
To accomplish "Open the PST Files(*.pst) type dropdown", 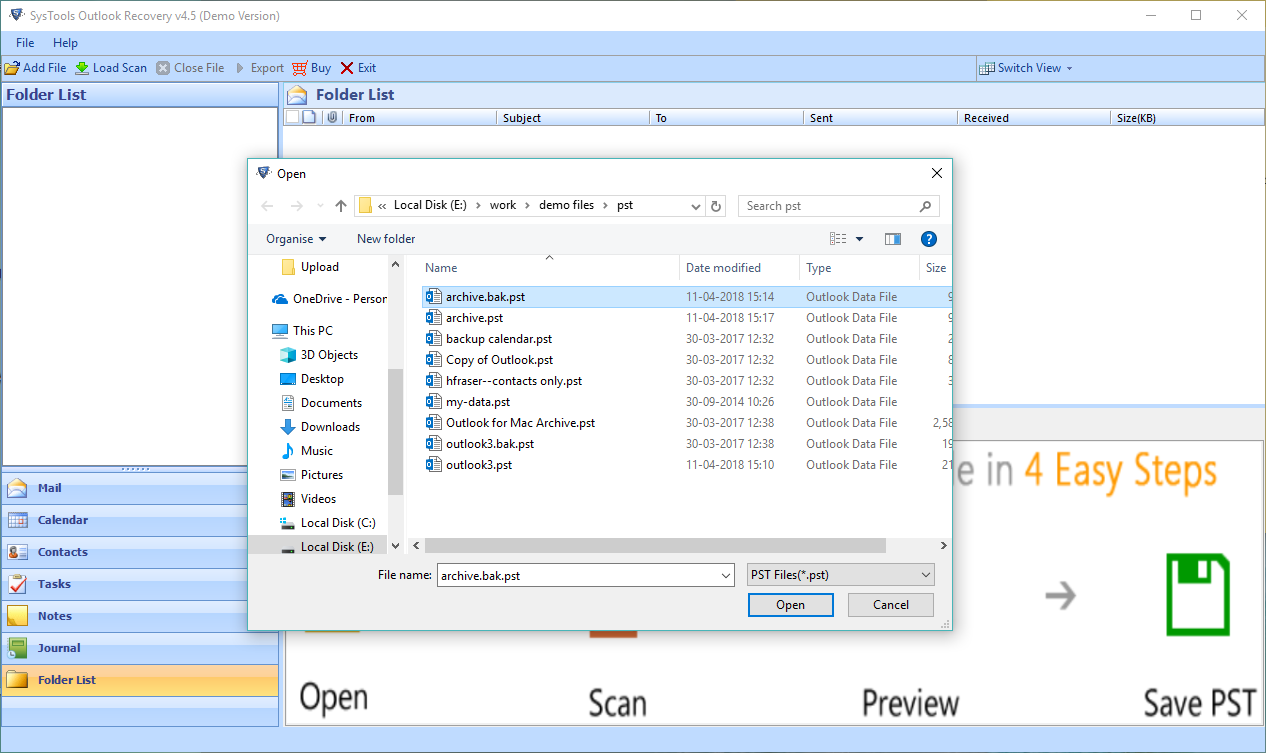I will 841,575.
